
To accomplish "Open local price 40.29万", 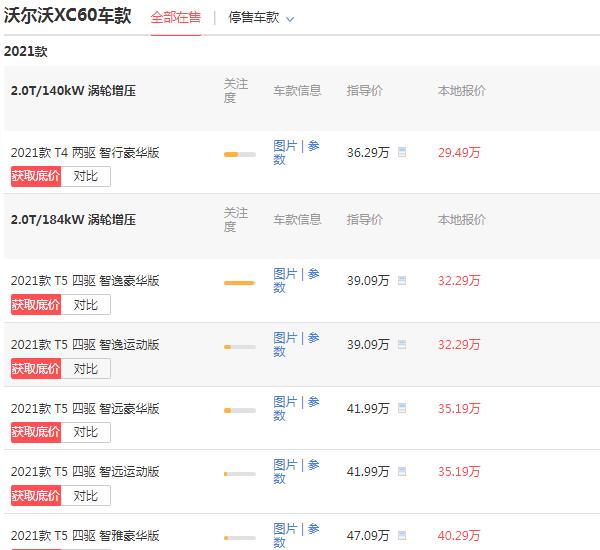I will pyautogui.click(x=459, y=535).
